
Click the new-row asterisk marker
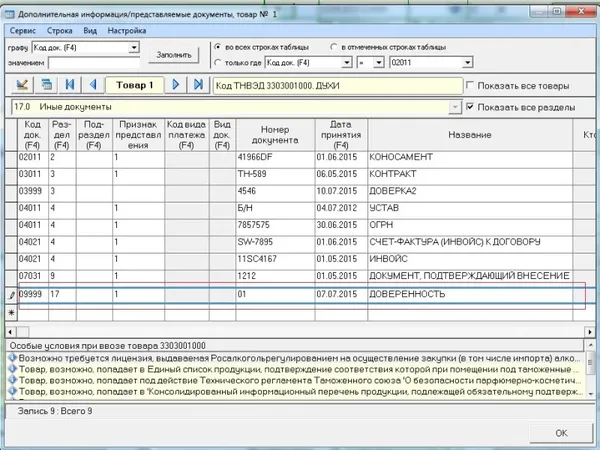click(11, 313)
